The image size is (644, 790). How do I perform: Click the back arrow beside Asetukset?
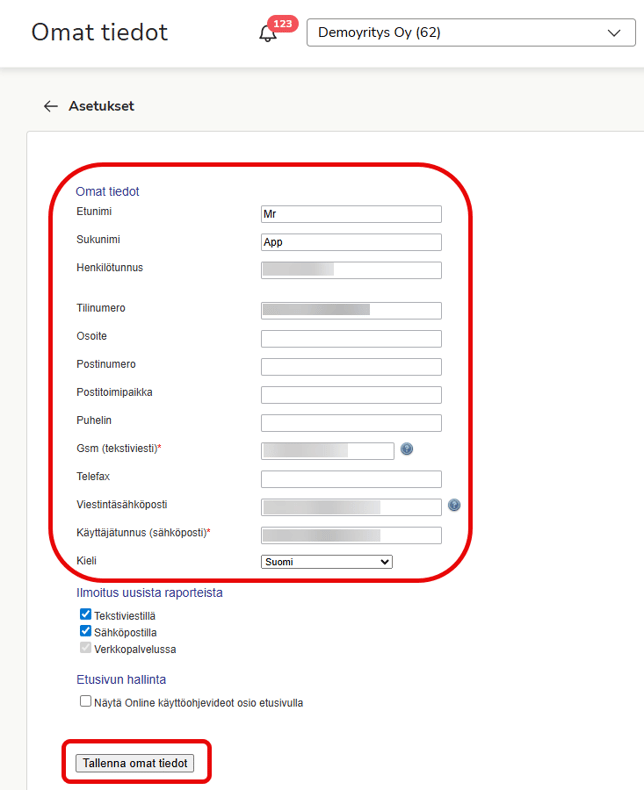point(51,106)
